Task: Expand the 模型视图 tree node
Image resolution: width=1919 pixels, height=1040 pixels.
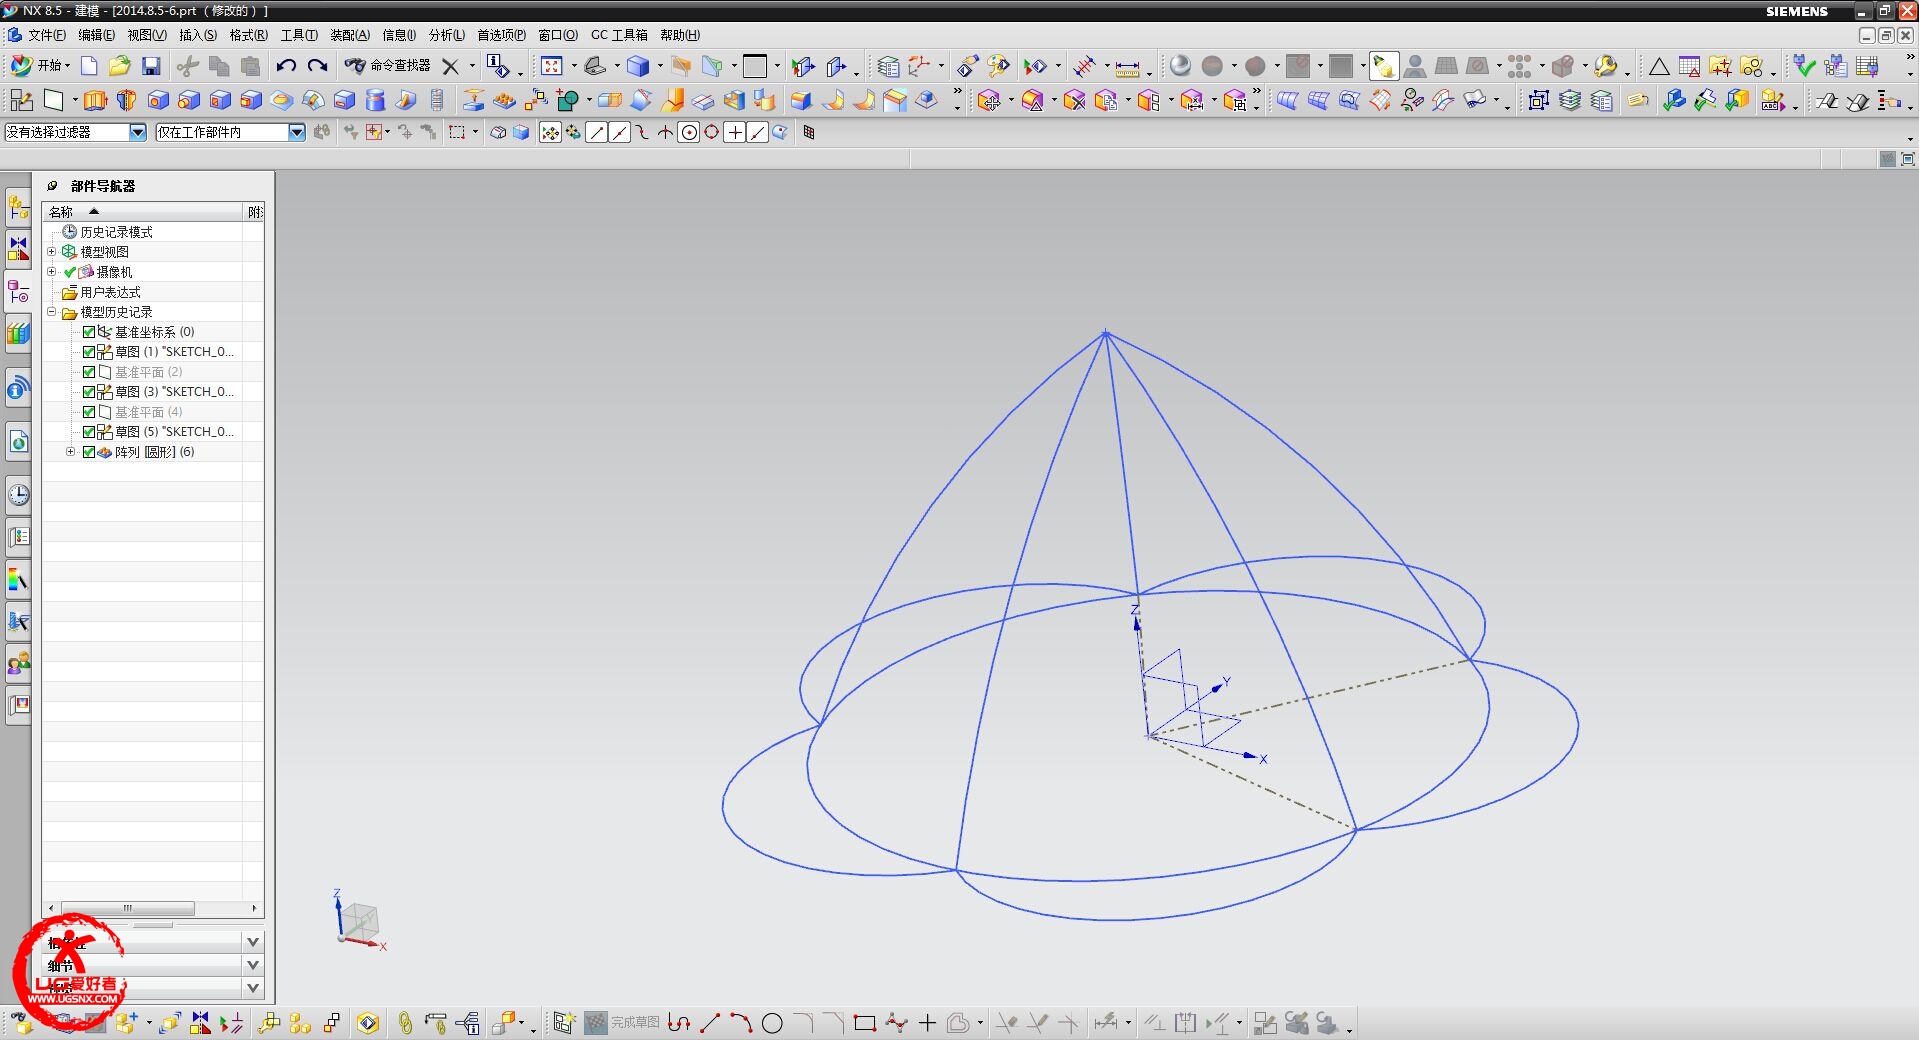Action: coord(52,251)
